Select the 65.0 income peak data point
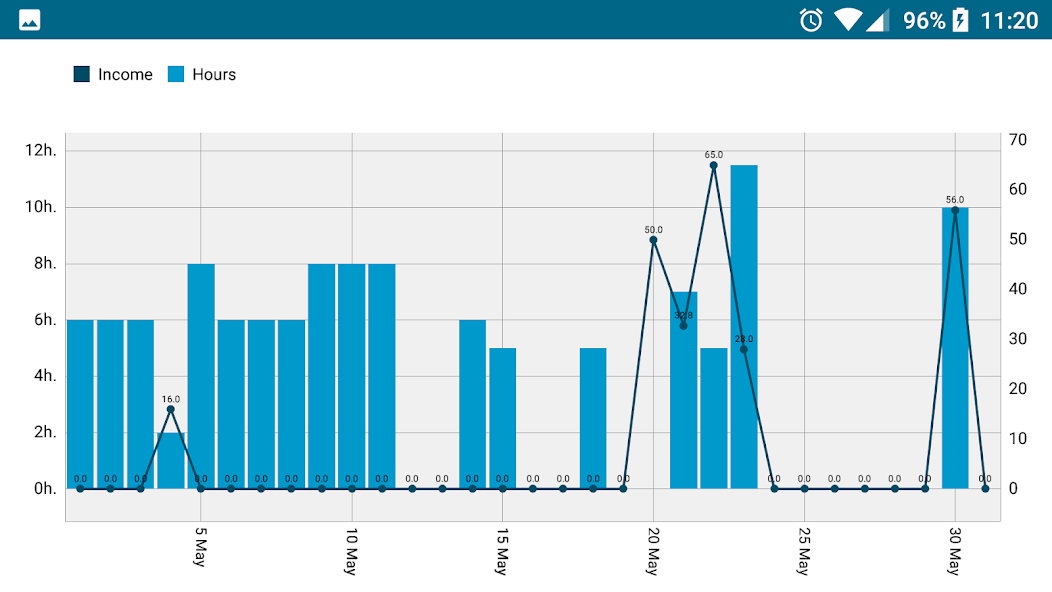Screen dimensions: 1052x592 (x=714, y=166)
